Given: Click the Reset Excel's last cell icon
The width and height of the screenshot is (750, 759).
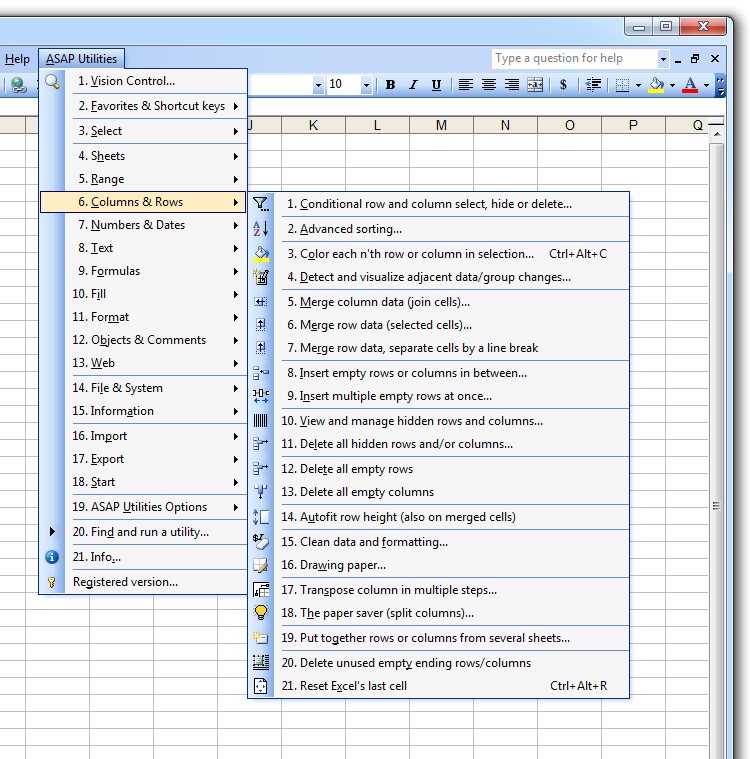Looking at the screenshot, I should coord(260,686).
